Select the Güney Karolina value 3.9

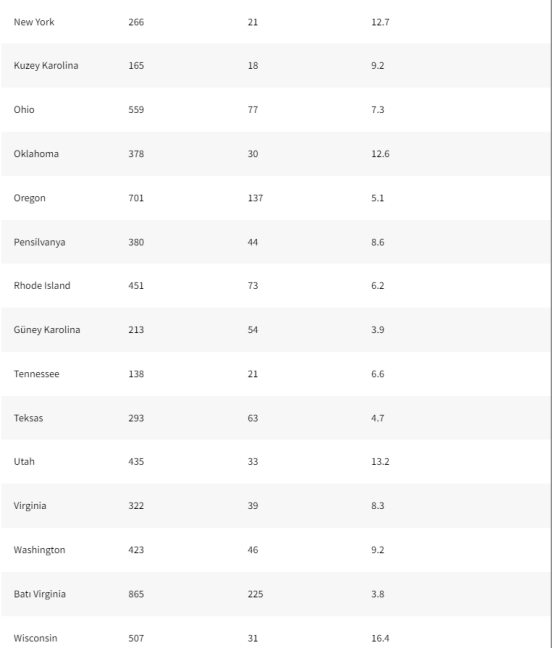378,330
